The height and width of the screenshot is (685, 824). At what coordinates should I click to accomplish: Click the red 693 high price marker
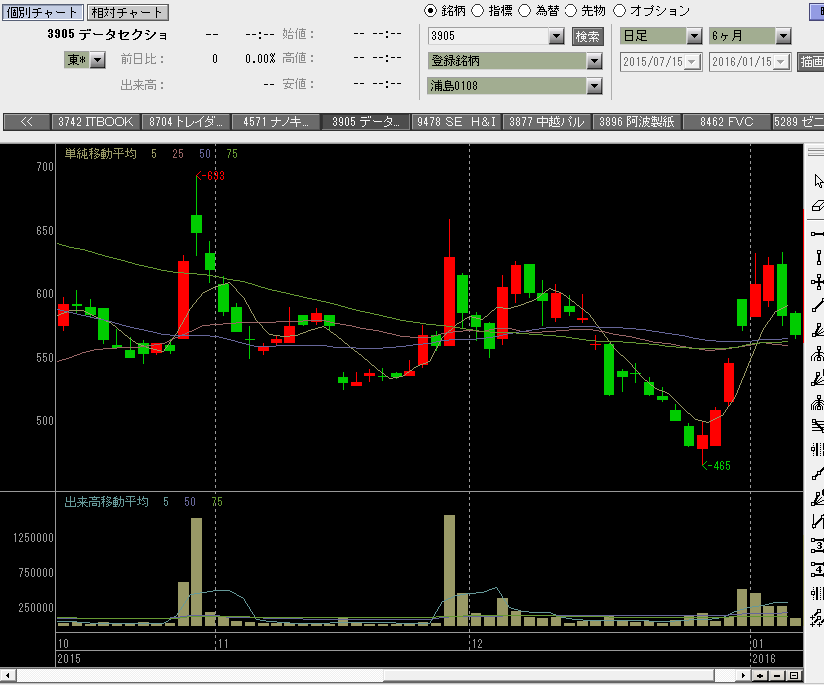210,176
